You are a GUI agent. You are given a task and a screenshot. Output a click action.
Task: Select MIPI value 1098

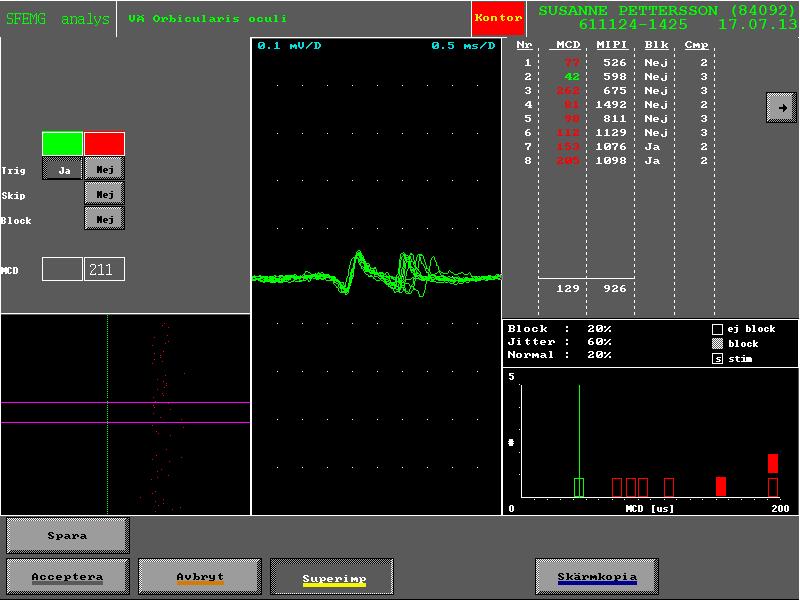(611, 161)
